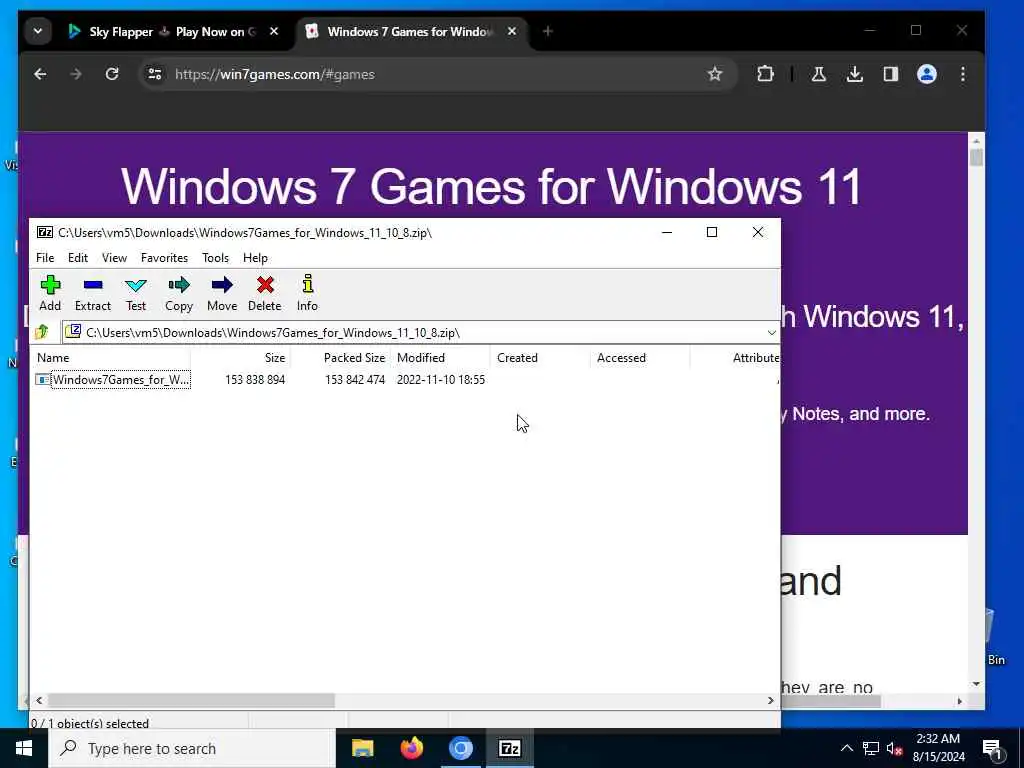Viewport: 1024px width, 768px height.
Task: Open the 7-Zip Tools menu
Action: point(216,258)
